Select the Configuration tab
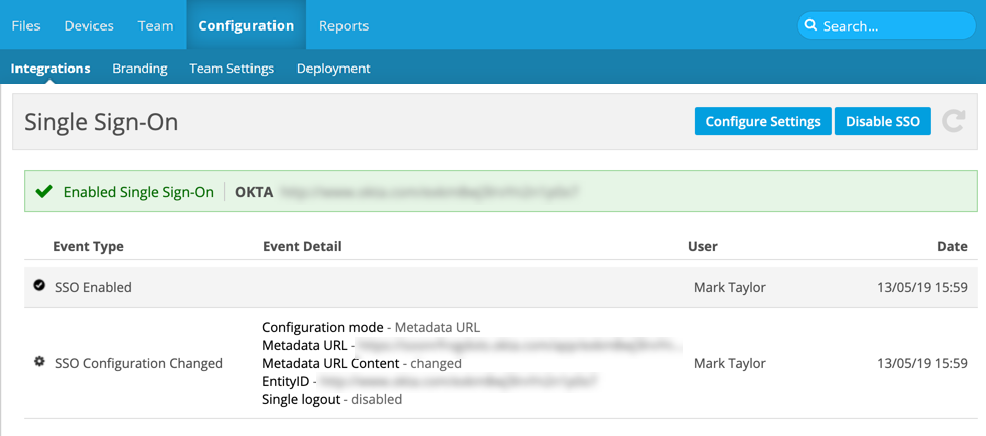 pyautogui.click(x=246, y=26)
